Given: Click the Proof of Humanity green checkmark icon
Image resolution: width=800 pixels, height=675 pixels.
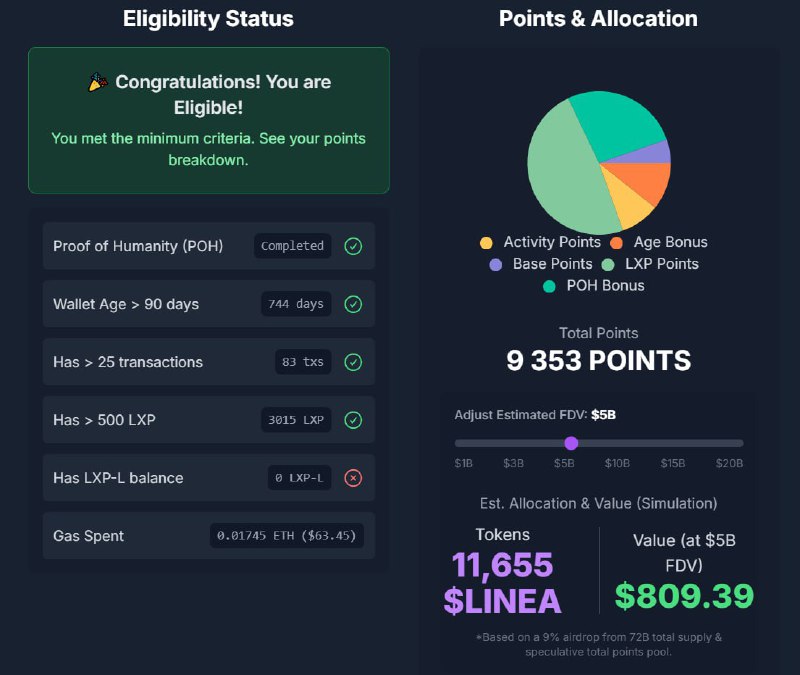Looking at the screenshot, I should [x=353, y=246].
